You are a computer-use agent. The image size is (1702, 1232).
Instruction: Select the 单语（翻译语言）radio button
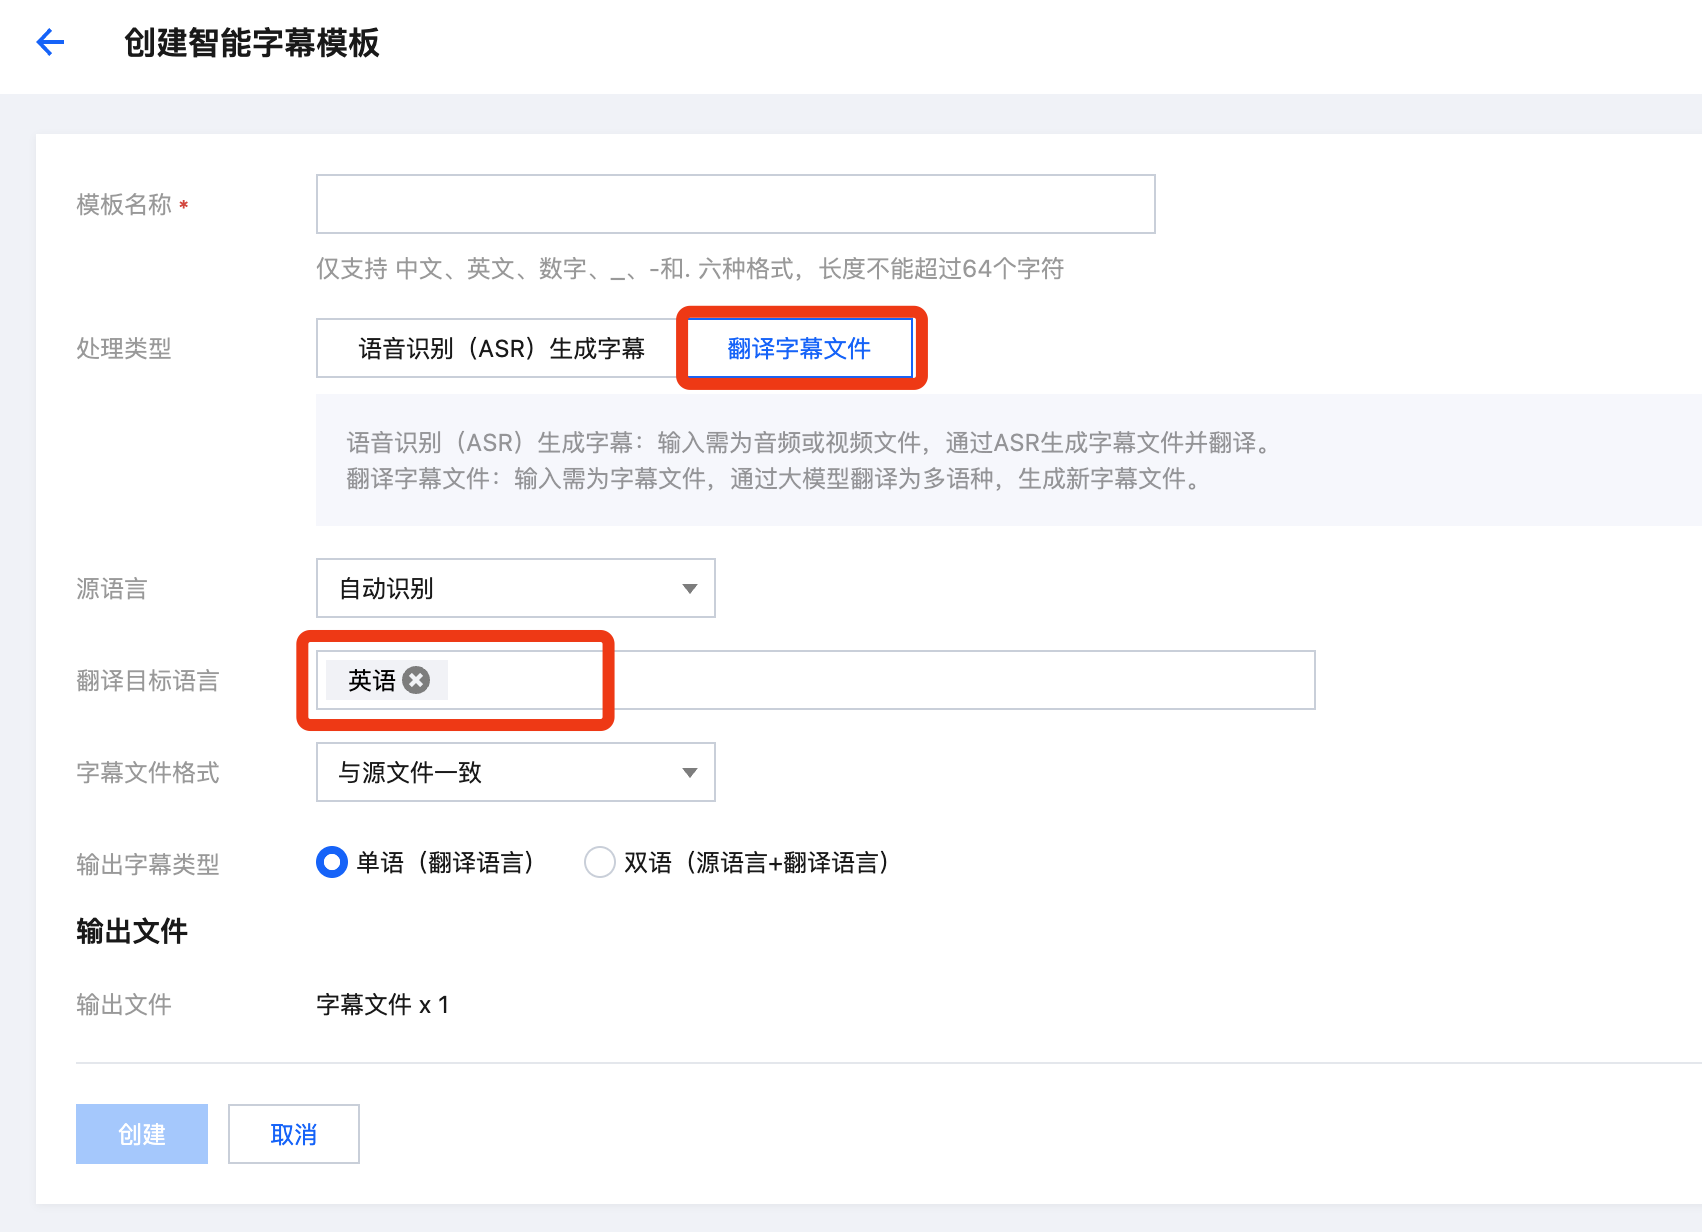coord(331,862)
